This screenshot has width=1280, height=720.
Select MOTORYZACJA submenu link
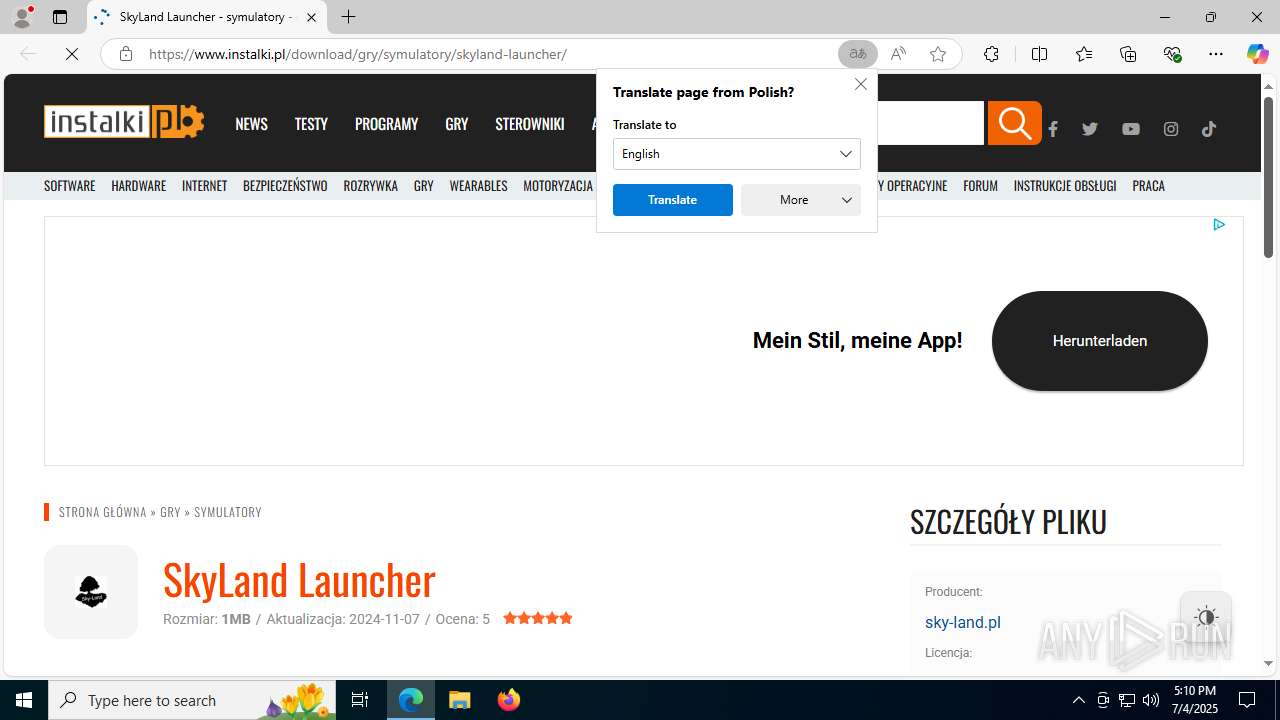[x=558, y=186]
